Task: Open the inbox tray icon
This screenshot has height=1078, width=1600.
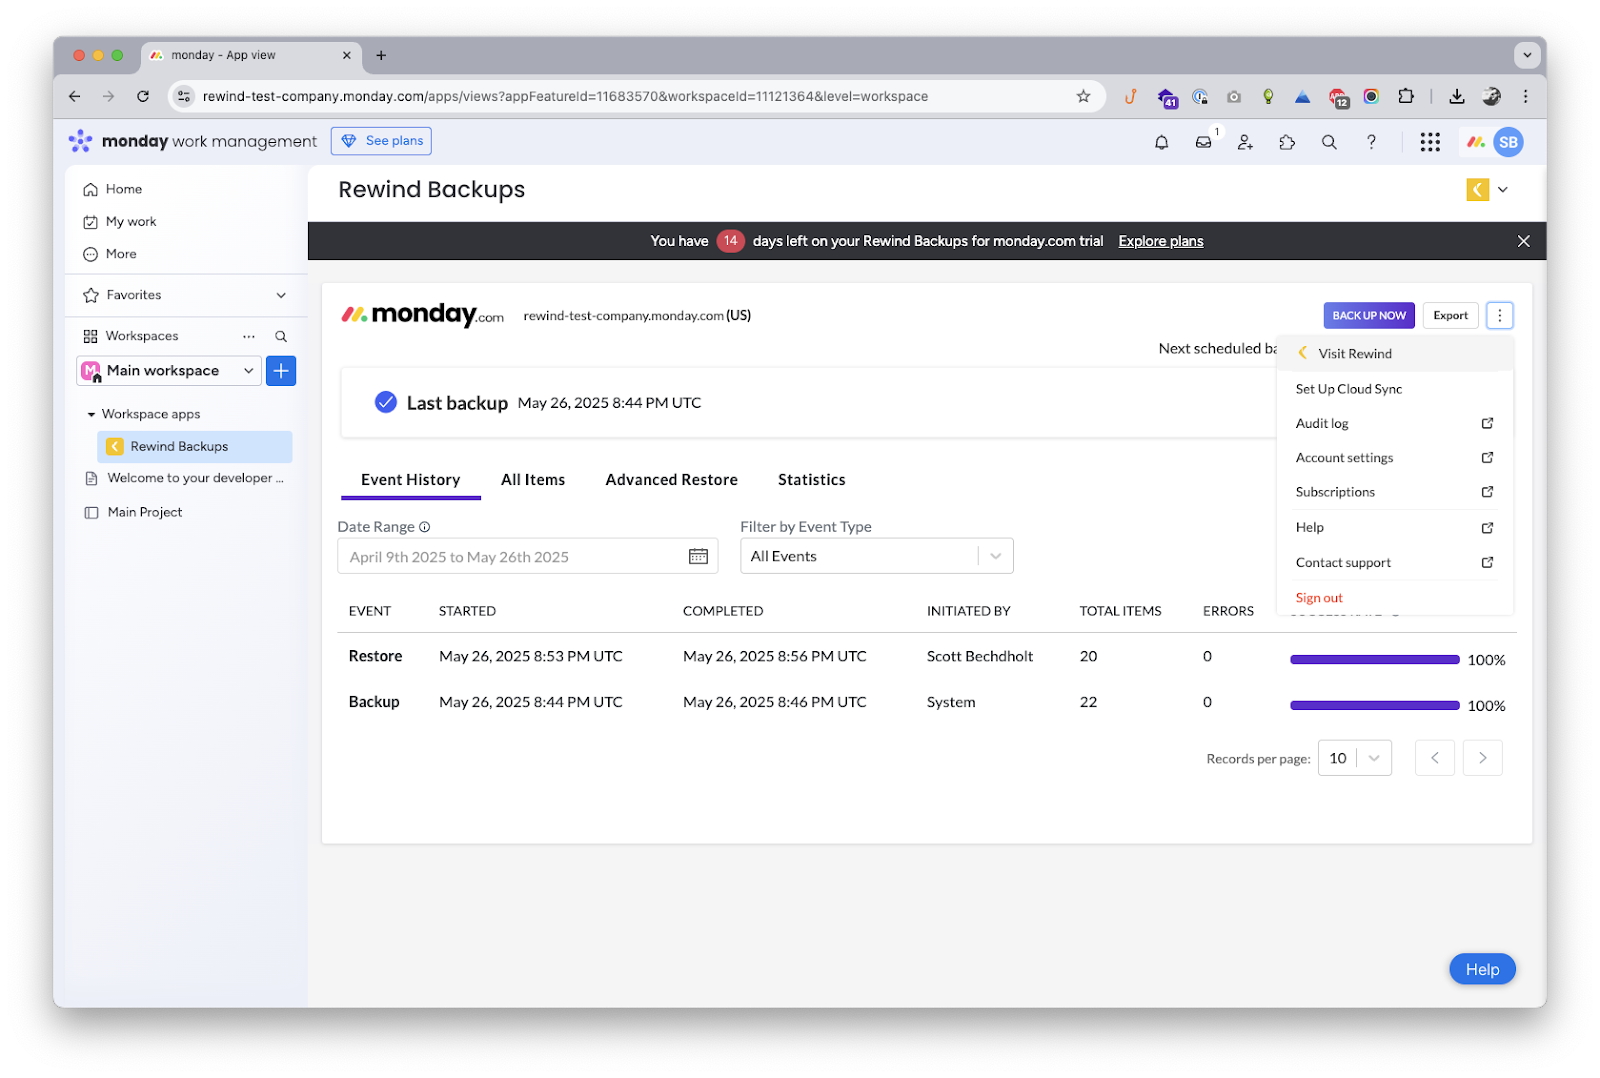Action: pos(1203,142)
